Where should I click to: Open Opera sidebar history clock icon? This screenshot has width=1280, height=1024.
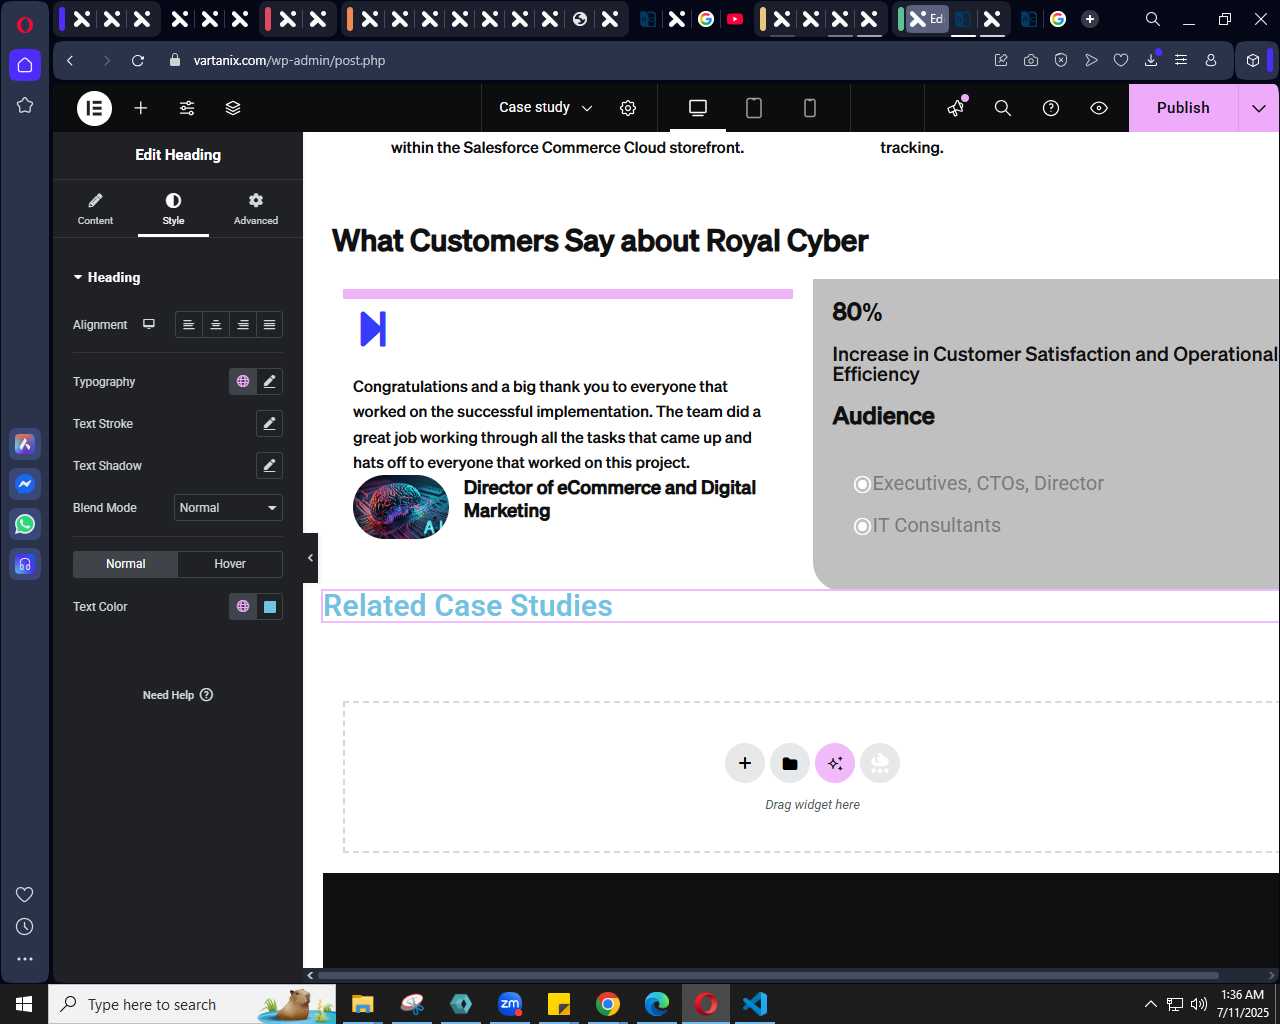(25, 927)
